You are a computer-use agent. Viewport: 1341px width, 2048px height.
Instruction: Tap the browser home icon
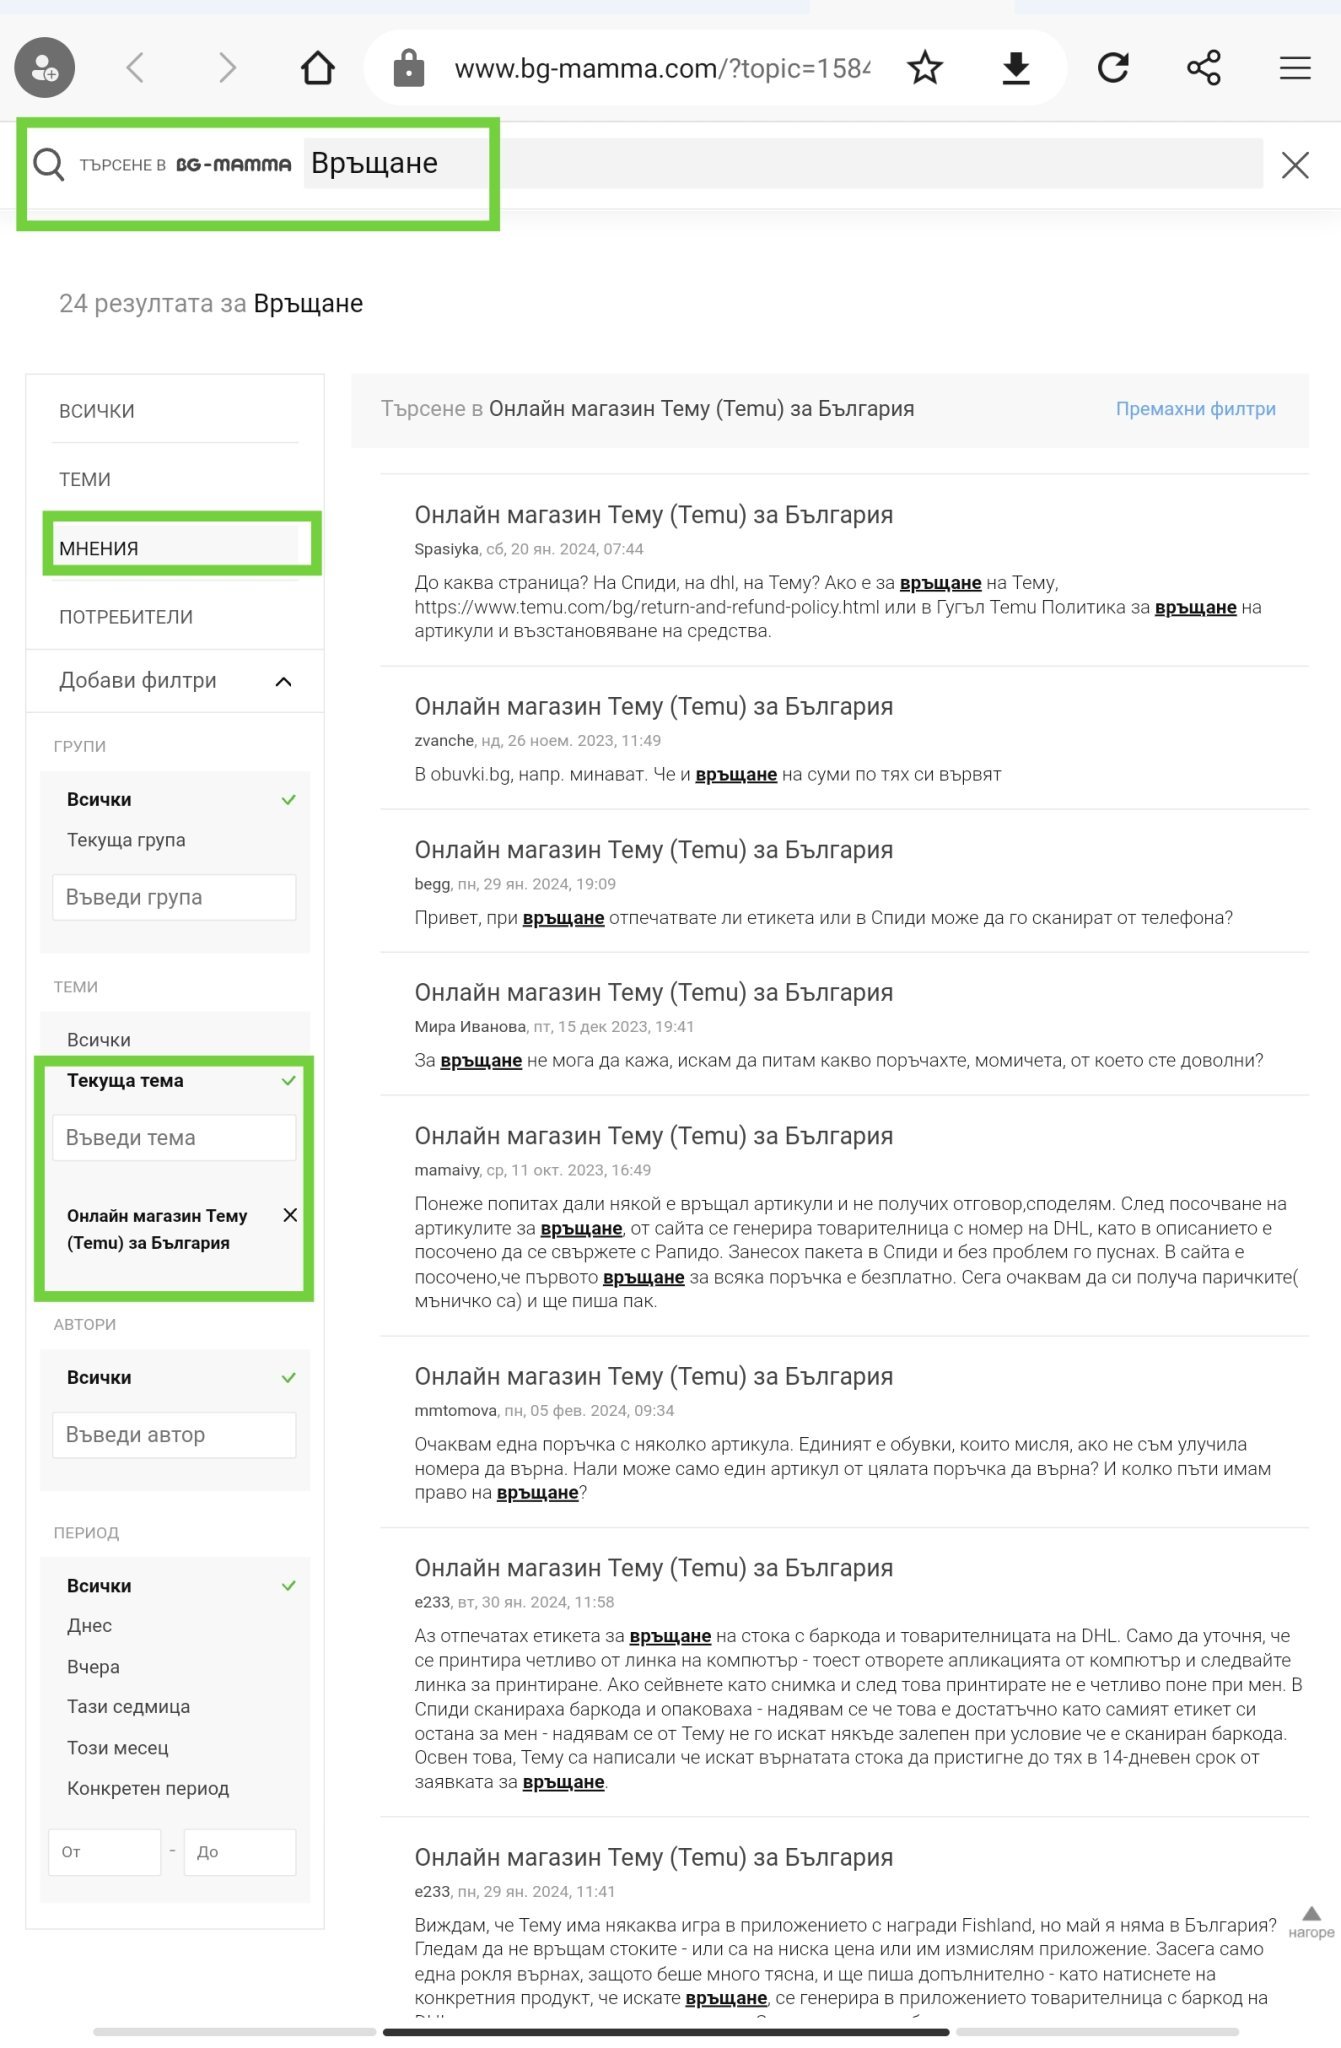tap(317, 68)
